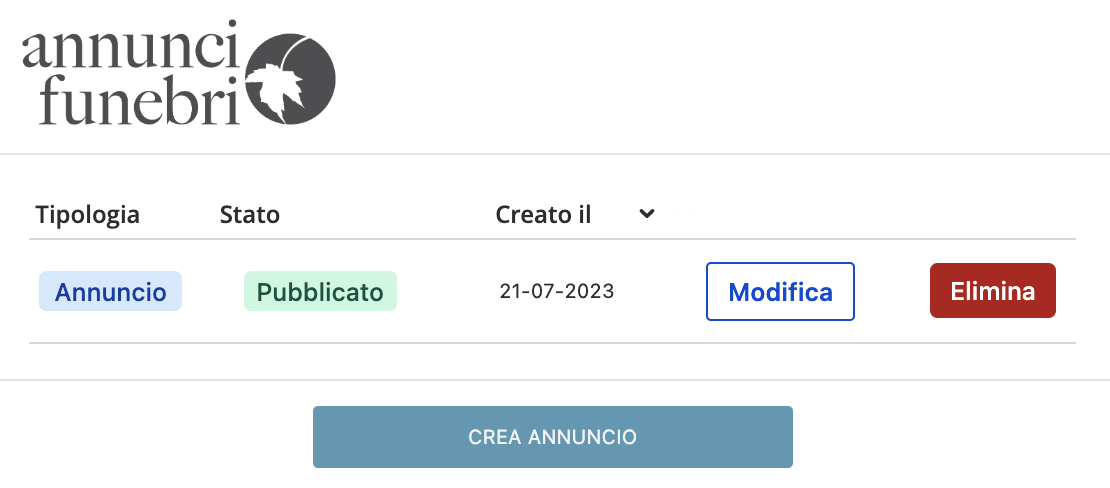Edit the announcement created on 21-07-2023
The width and height of the screenshot is (1110, 488).
click(780, 292)
